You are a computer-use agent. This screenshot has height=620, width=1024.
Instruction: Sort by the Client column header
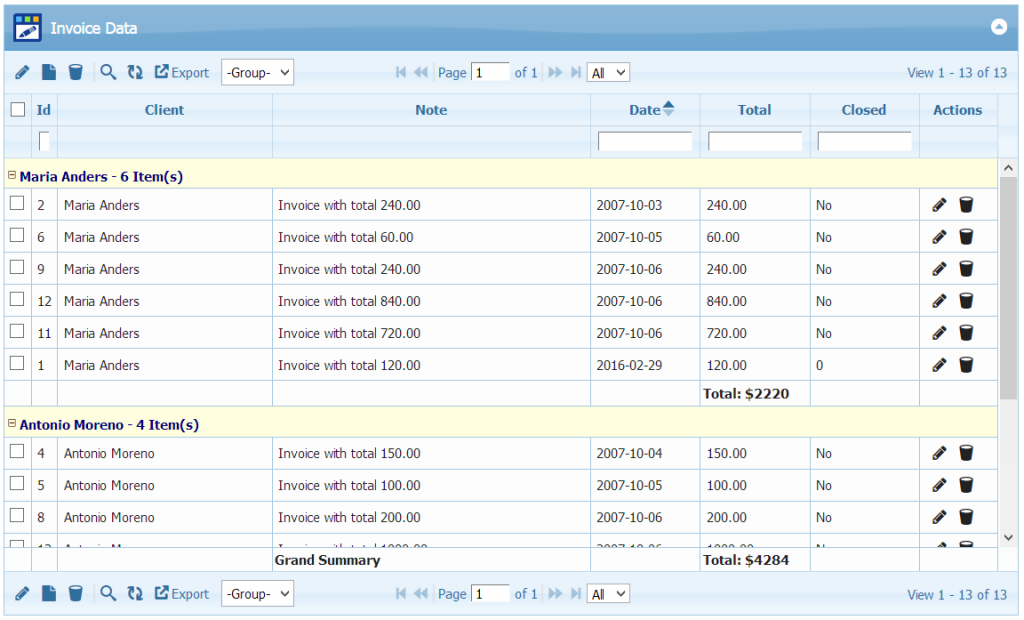point(164,110)
